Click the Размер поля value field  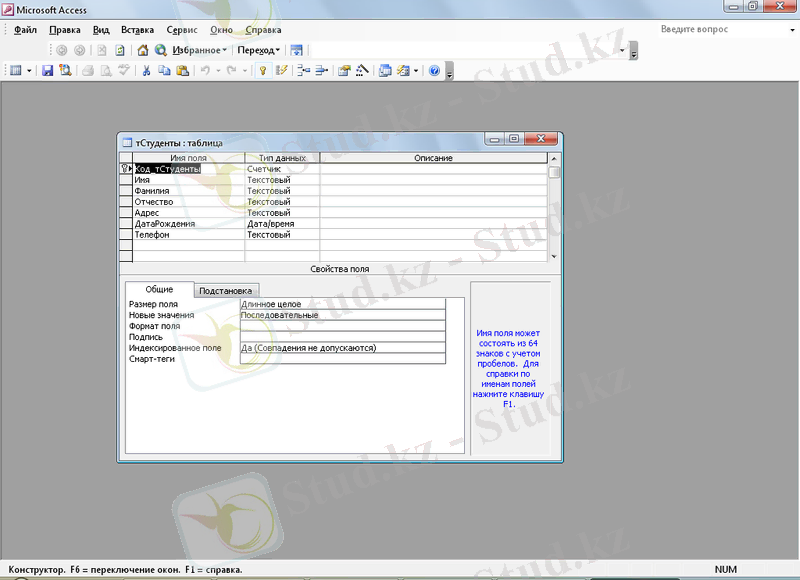tap(342, 304)
